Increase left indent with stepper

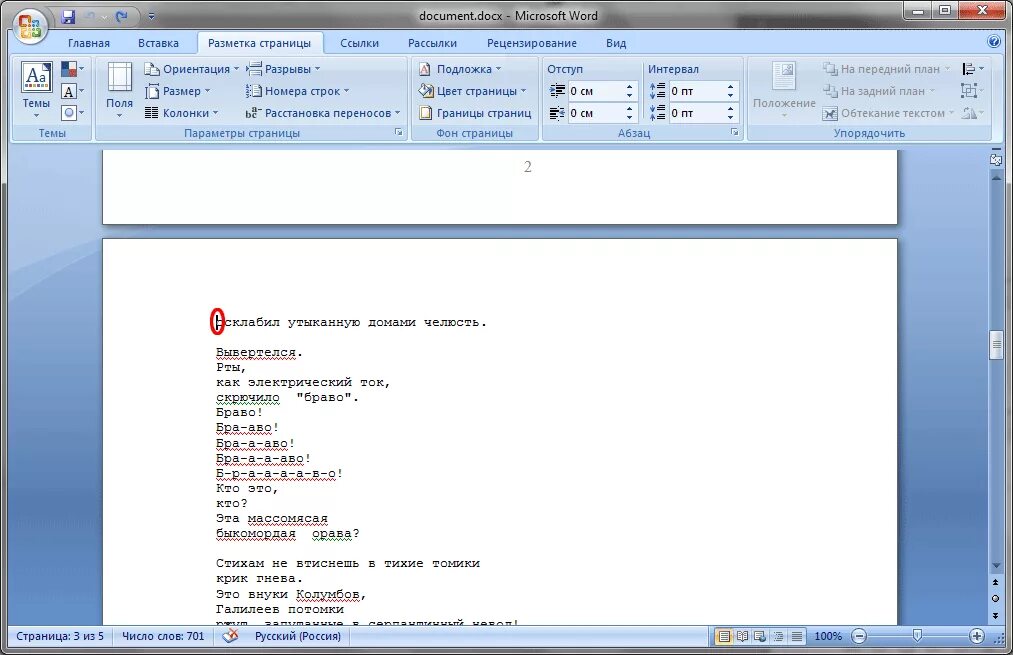[x=629, y=87]
